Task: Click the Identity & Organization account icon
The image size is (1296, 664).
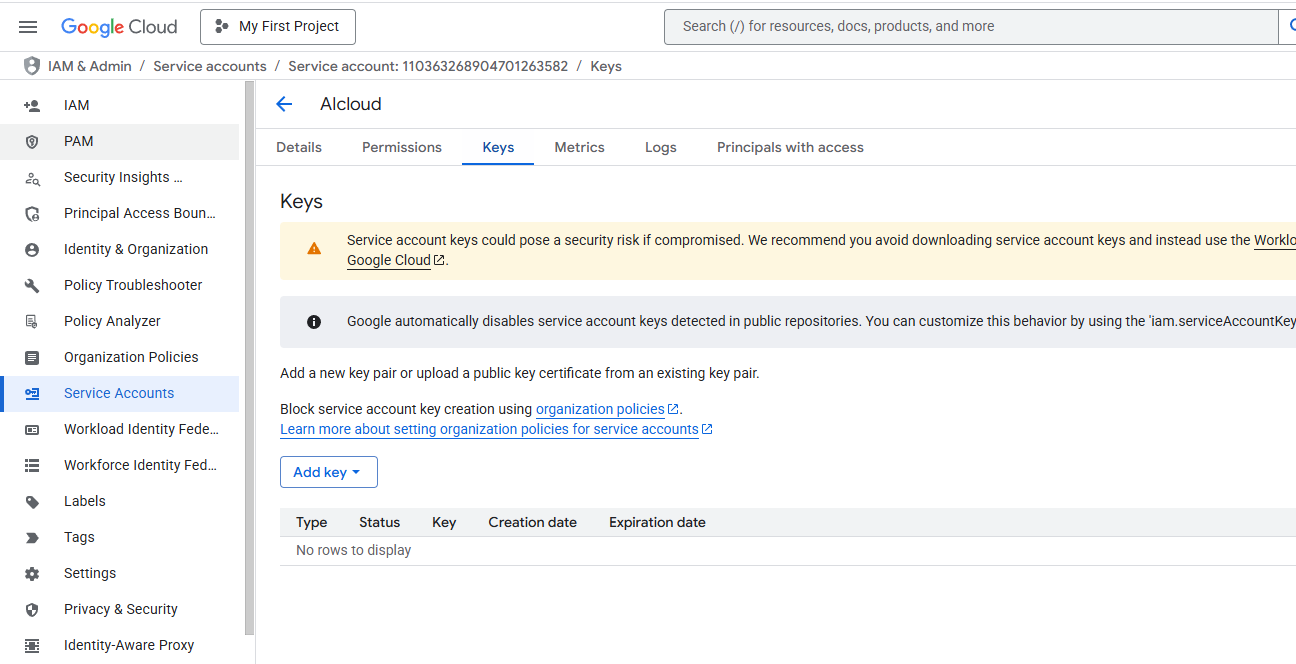Action: click(x=32, y=249)
